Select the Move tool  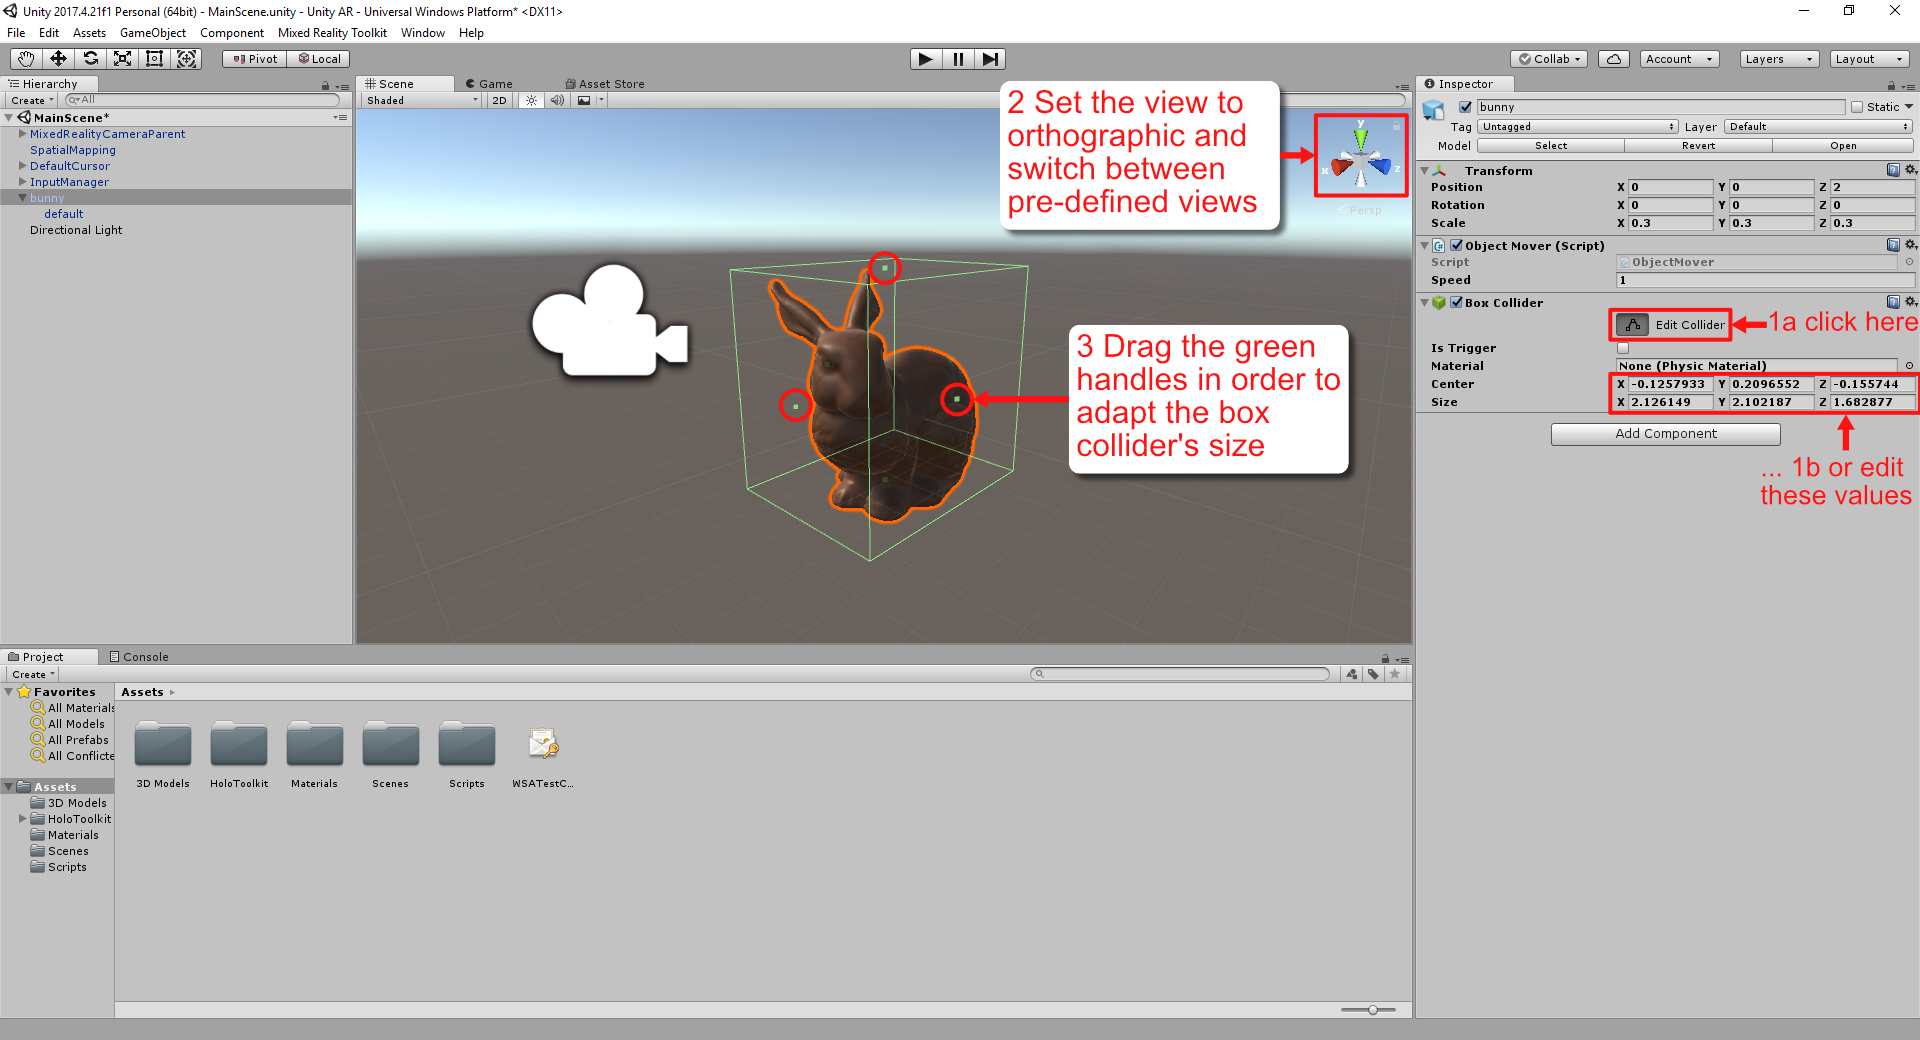(58, 59)
